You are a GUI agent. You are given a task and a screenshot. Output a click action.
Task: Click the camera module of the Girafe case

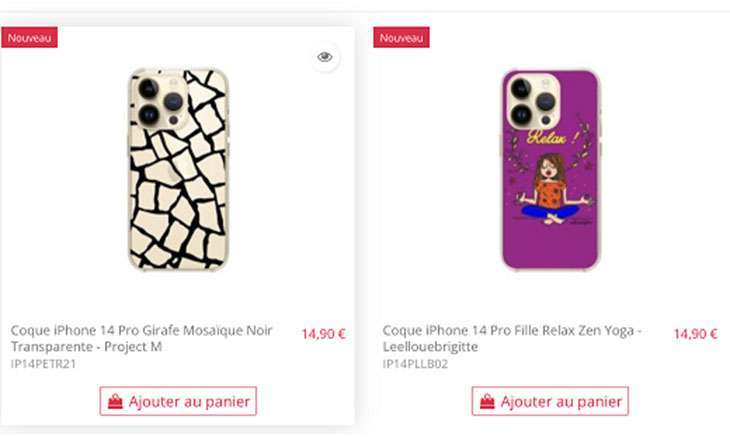(160, 101)
